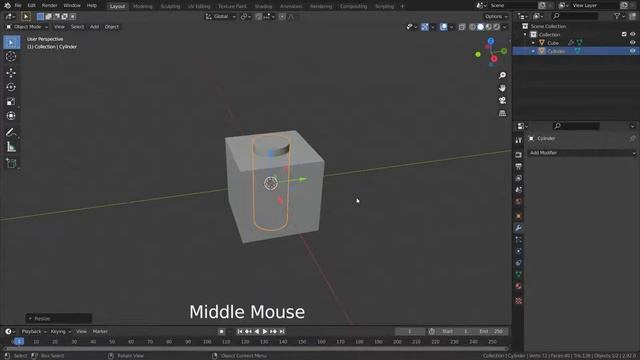This screenshot has width=640, height=360.
Task: Open the Texture properties checker tab
Action: point(518,301)
